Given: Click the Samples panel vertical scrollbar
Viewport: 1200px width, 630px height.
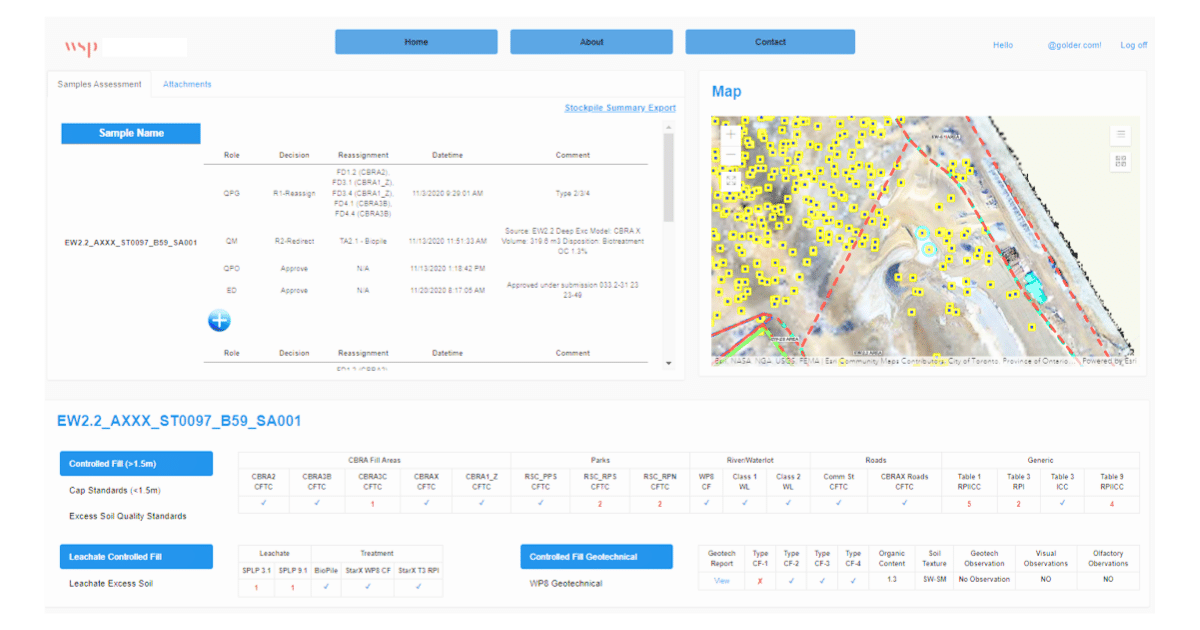Looking at the screenshot, I should 669,176.
